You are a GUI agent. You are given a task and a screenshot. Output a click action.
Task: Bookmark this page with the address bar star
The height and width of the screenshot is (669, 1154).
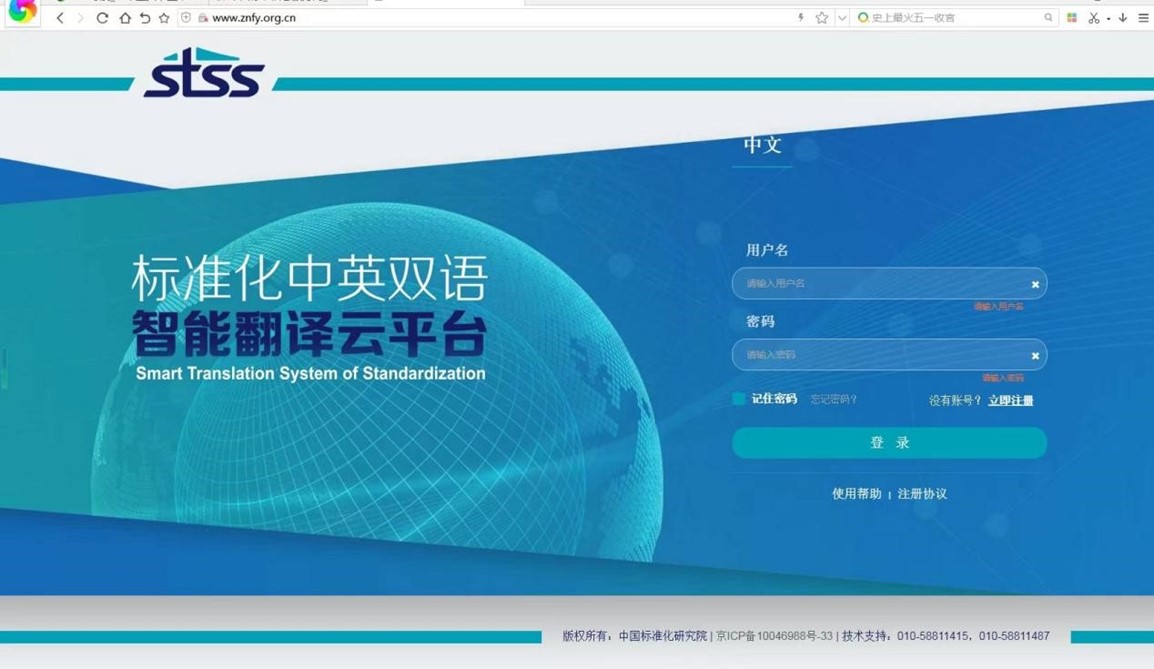click(822, 18)
